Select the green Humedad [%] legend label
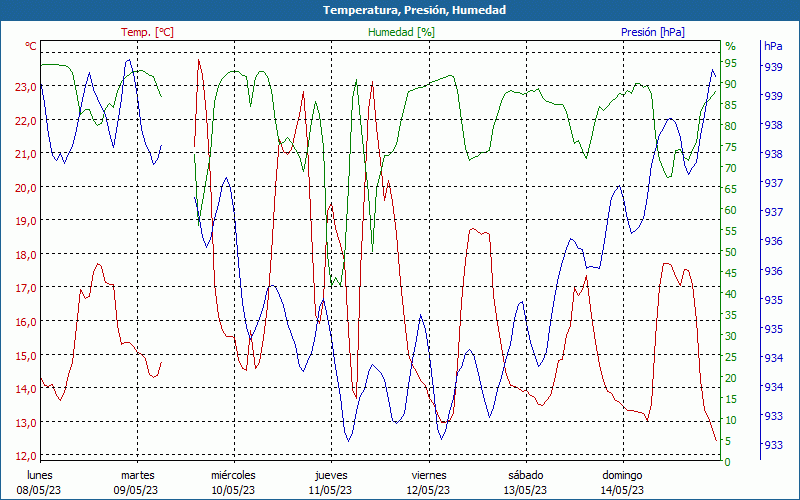Image resolution: width=800 pixels, height=500 pixels. [402, 32]
